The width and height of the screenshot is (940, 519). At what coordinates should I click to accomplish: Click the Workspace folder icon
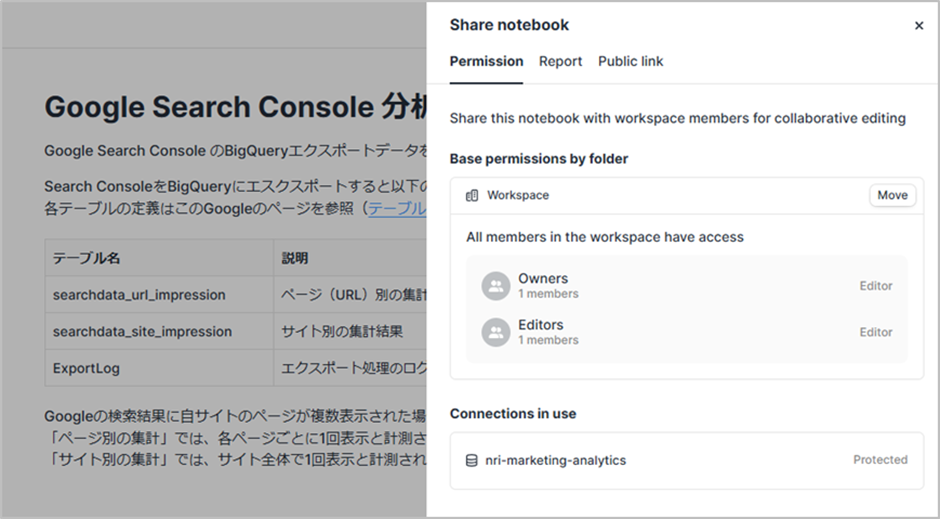point(472,196)
